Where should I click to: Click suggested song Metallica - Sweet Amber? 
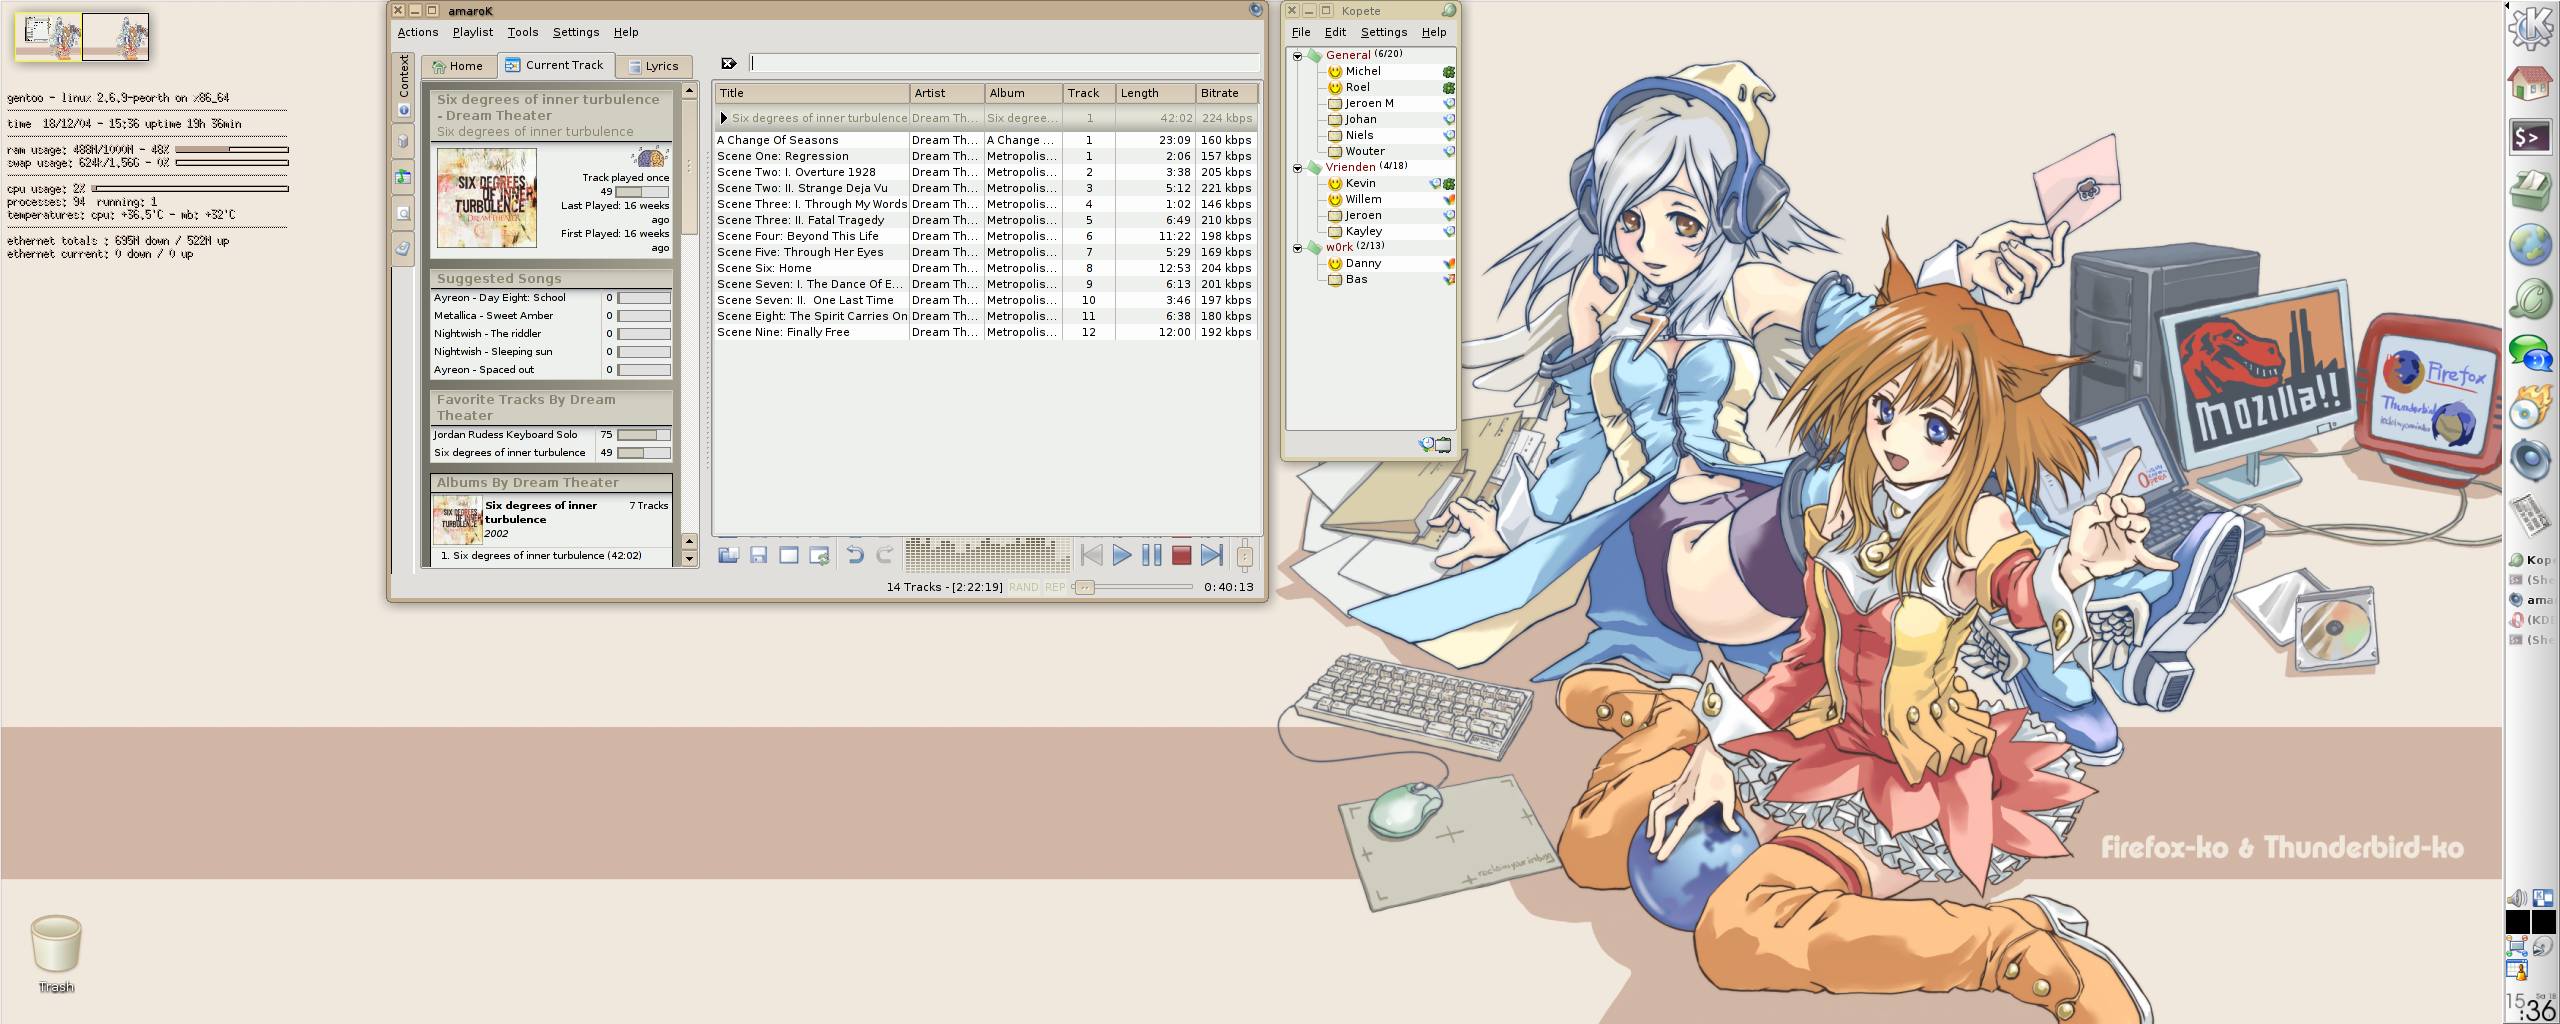[x=494, y=316]
